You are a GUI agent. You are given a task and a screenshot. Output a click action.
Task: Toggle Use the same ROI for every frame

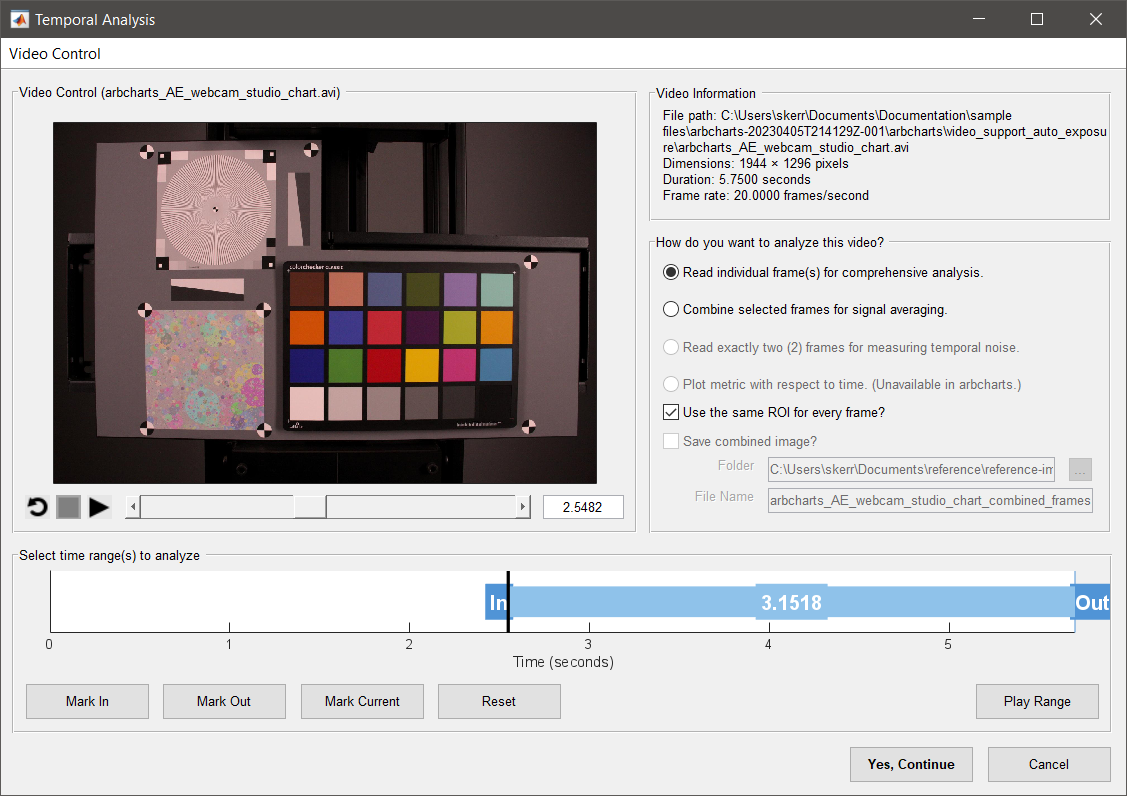pos(773,412)
